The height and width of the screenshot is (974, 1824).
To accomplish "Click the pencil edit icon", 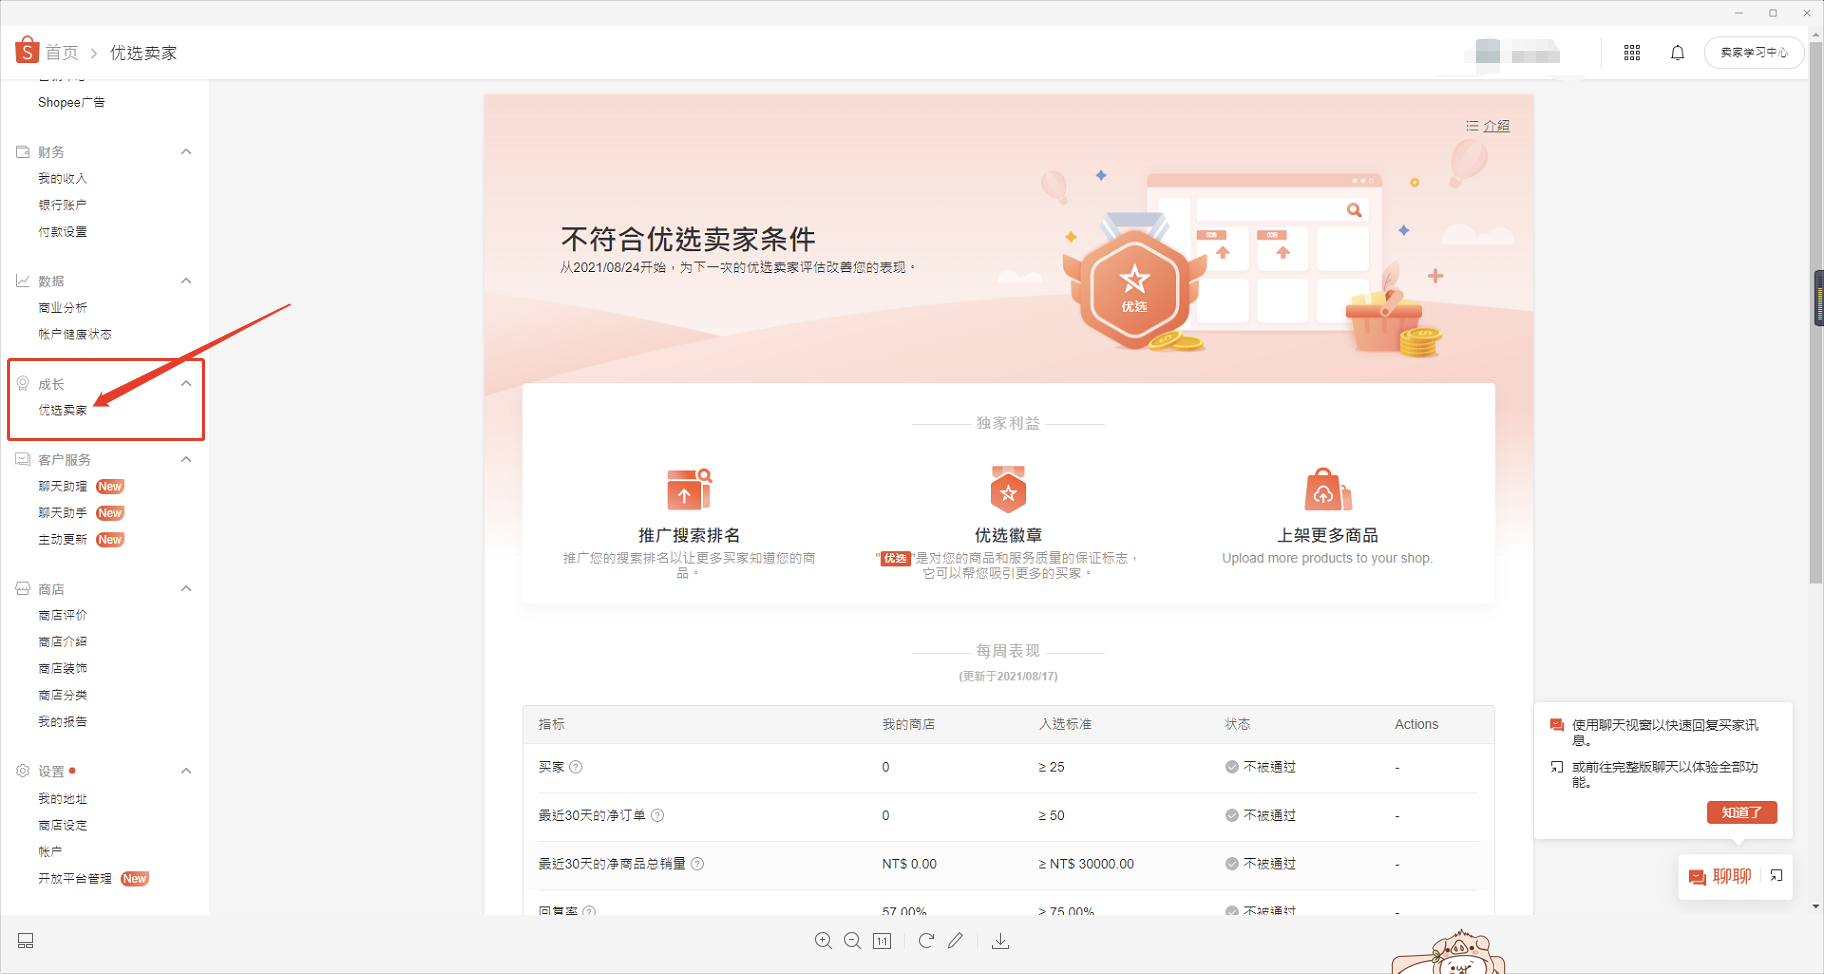I will [x=956, y=941].
